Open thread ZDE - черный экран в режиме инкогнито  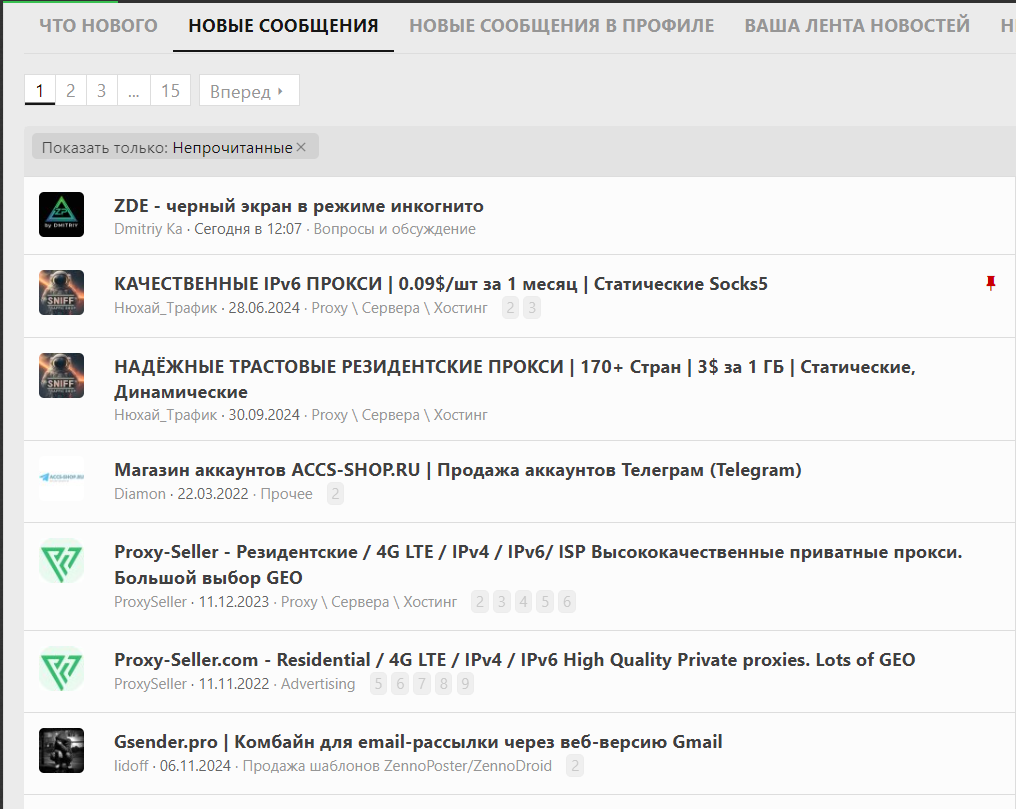[x=299, y=206]
